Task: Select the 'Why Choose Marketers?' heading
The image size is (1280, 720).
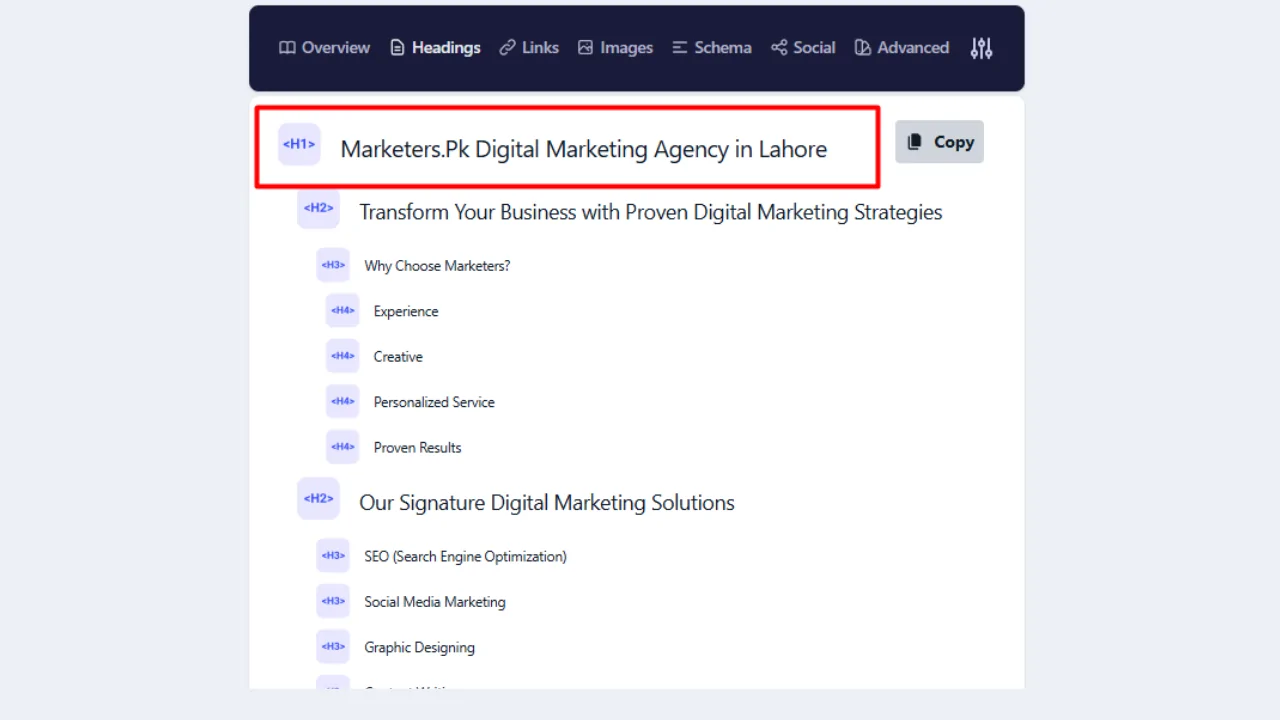Action: [437, 266]
